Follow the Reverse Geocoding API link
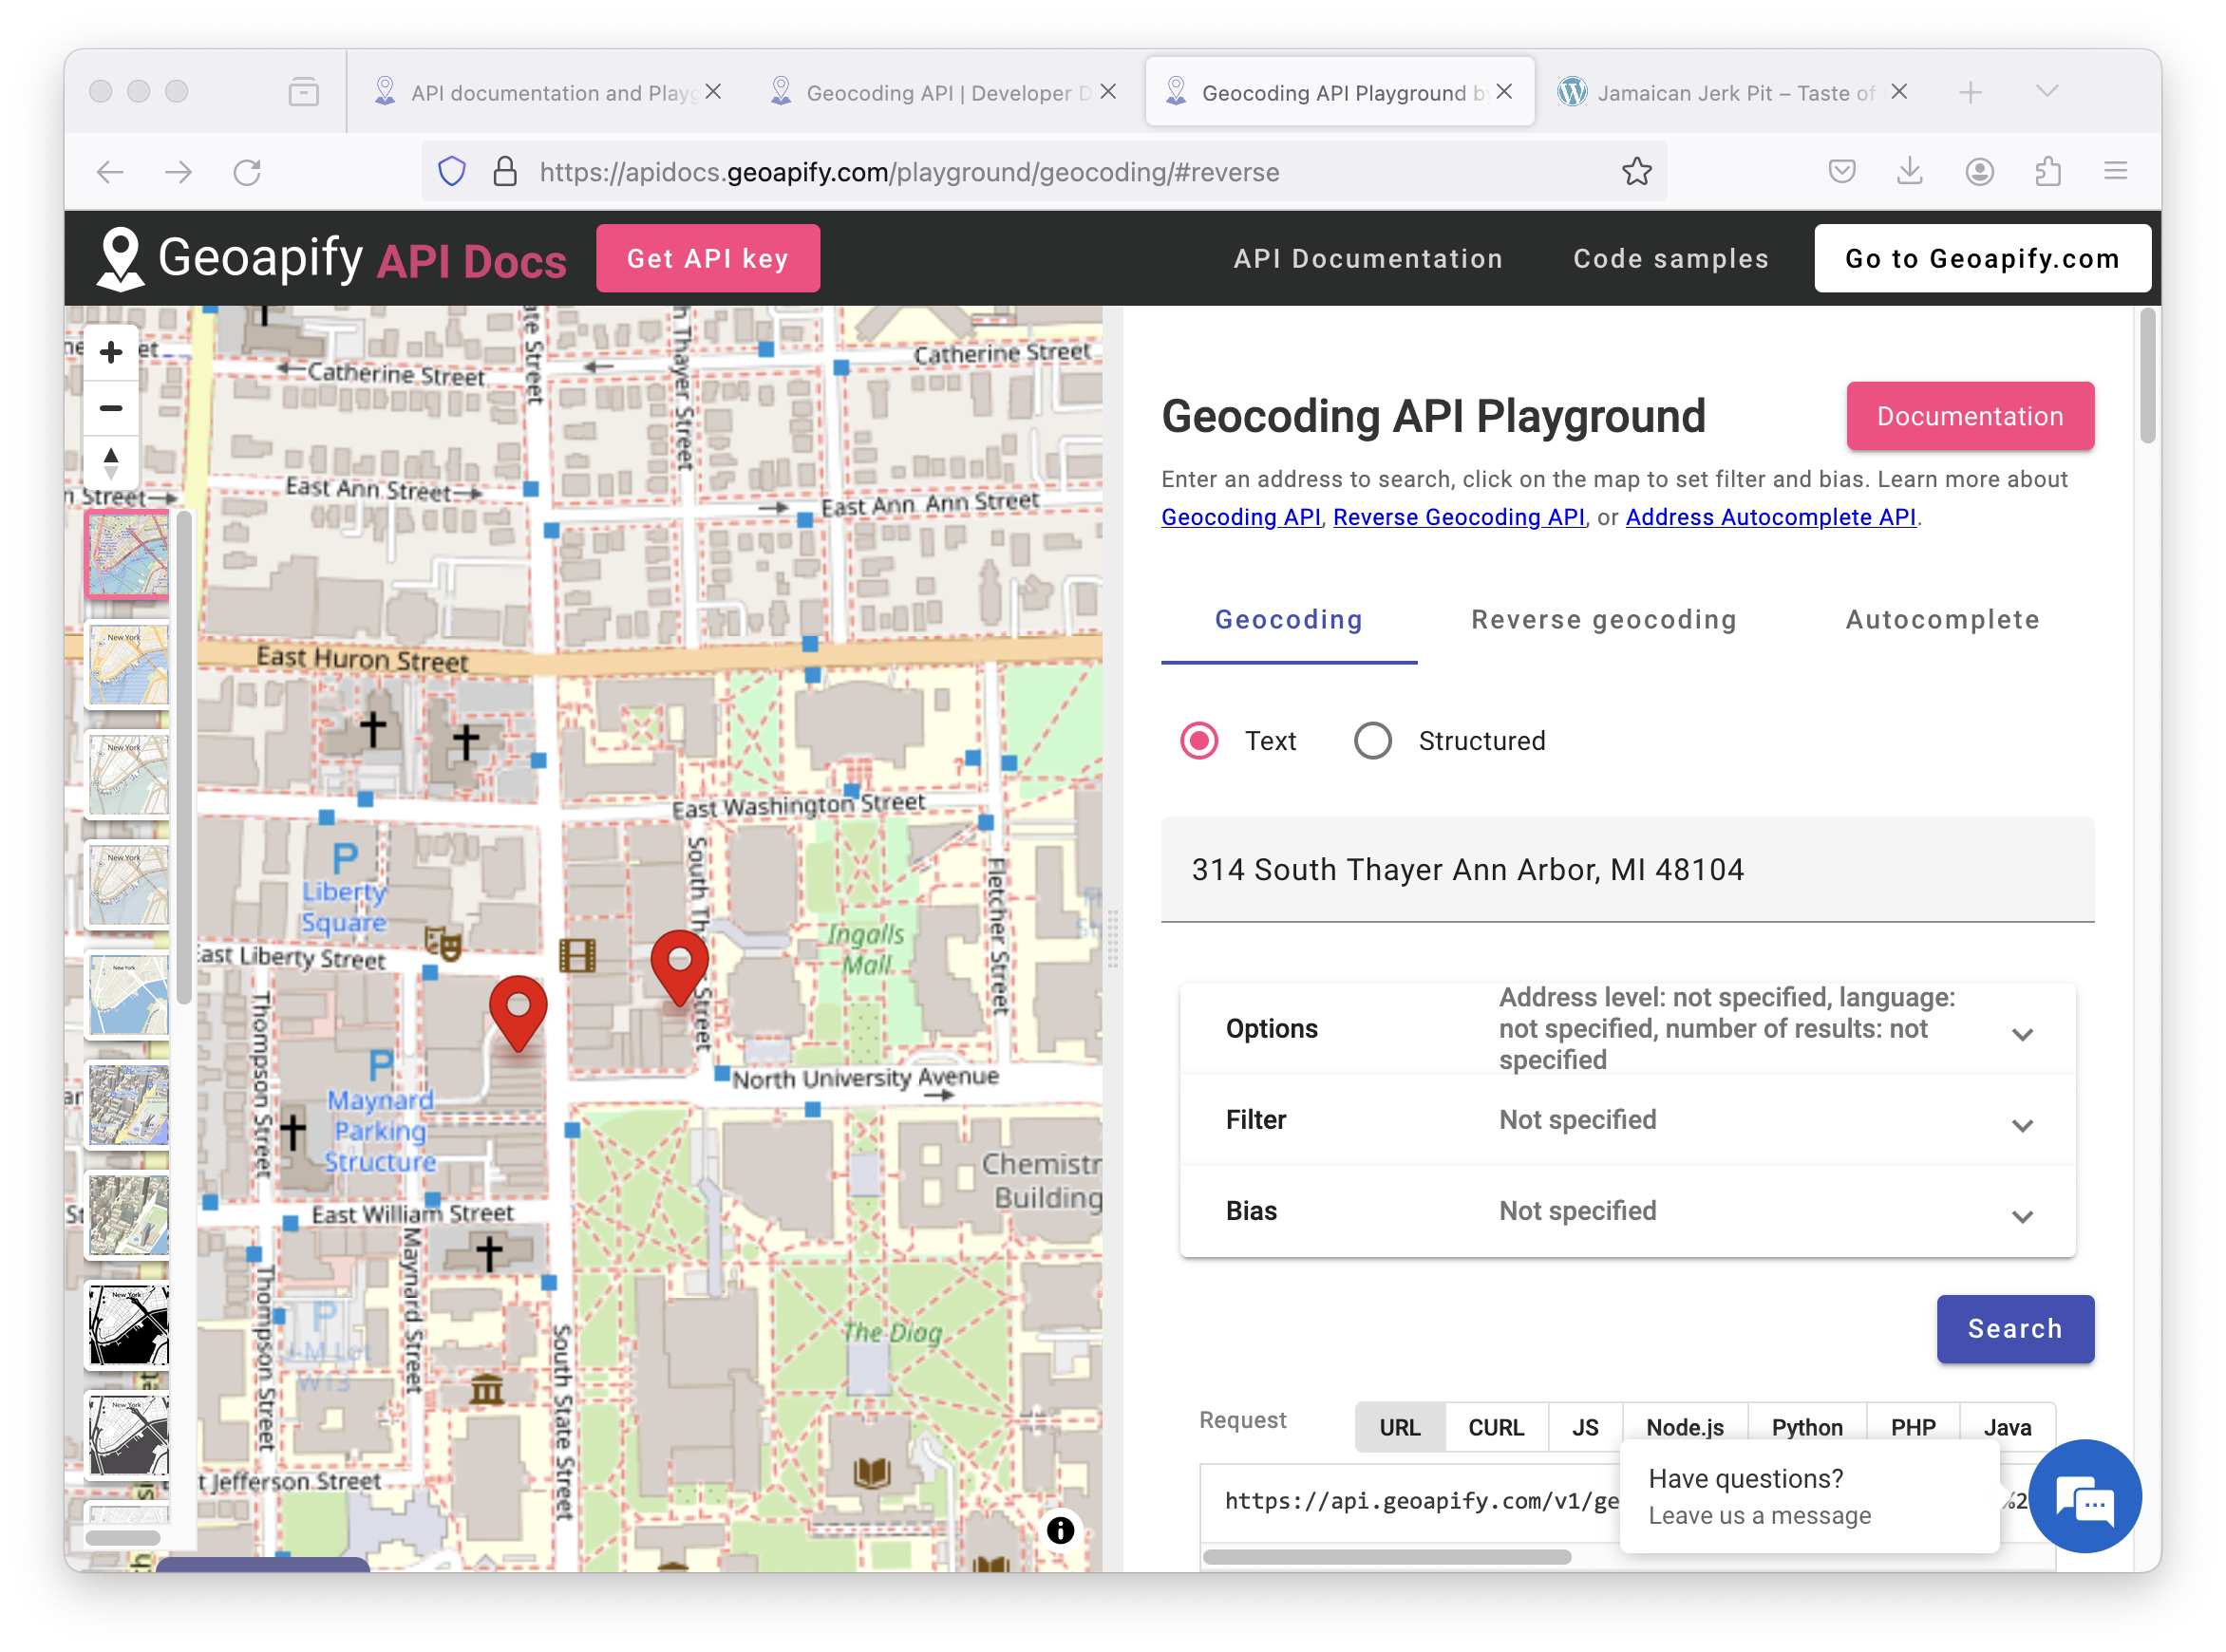The width and height of the screenshot is (2226, 1652). click(x=1458, y=517)
